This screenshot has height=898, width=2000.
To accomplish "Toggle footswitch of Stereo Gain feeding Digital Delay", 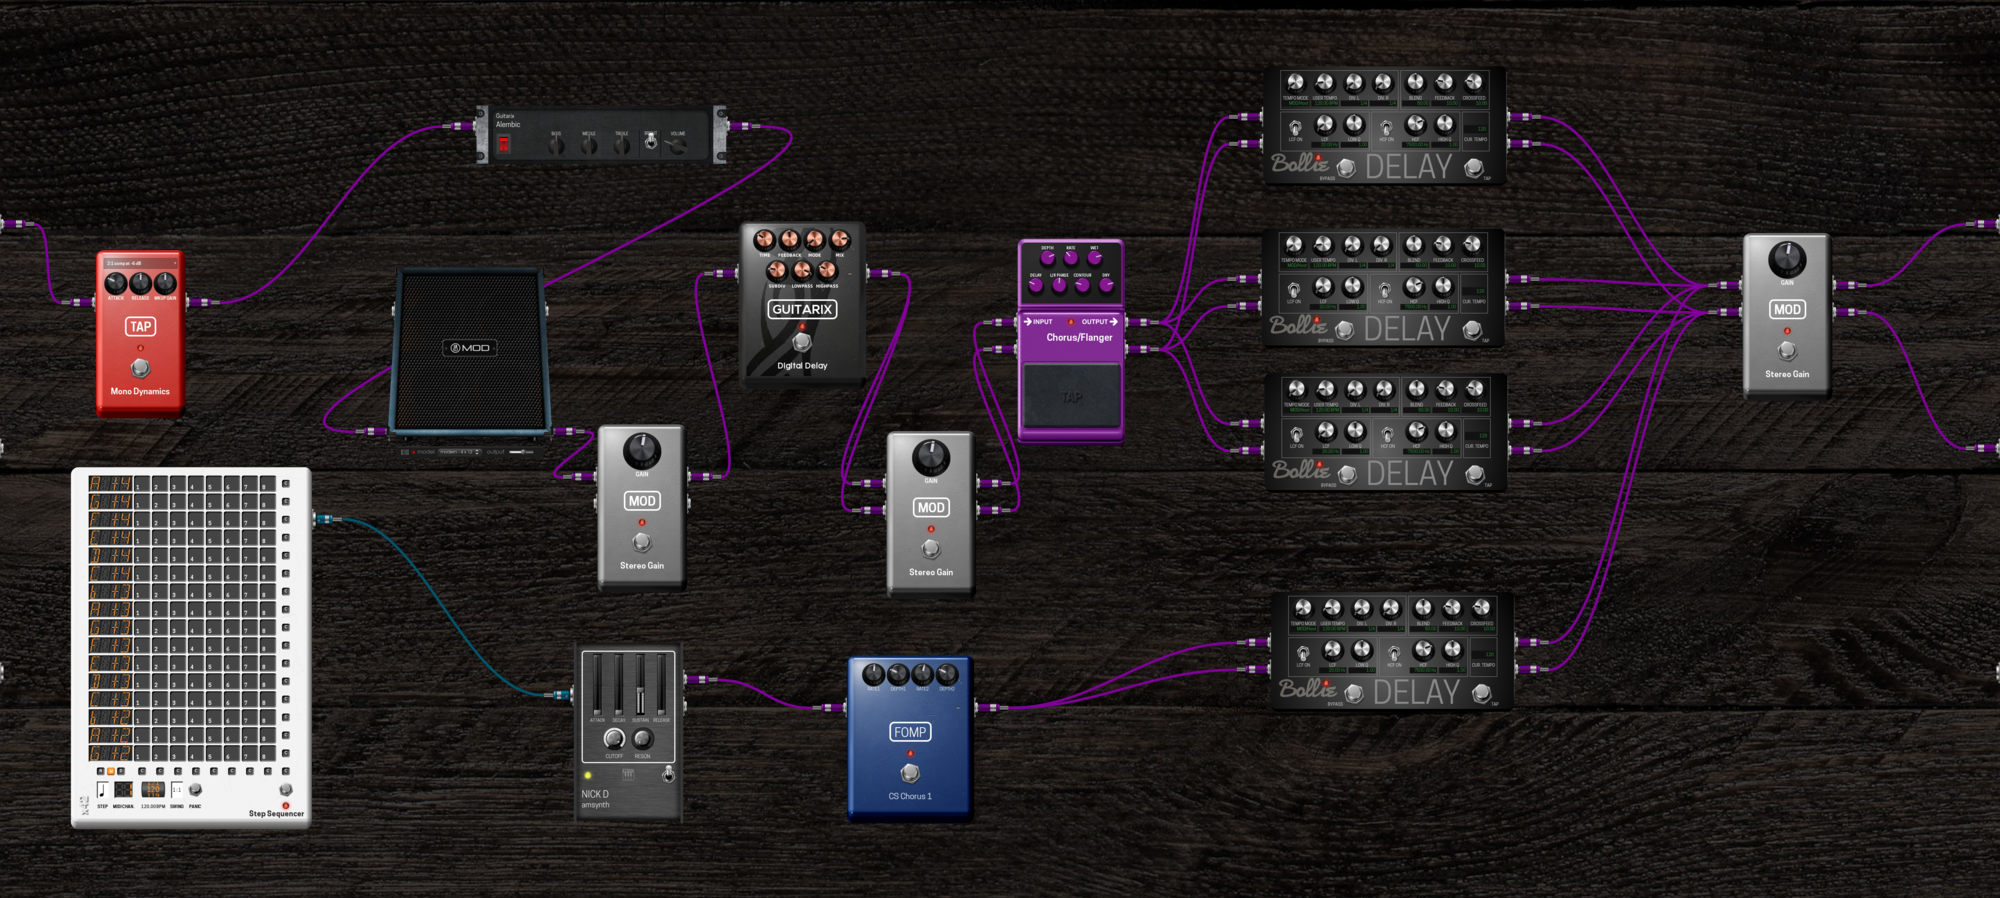I will pyautogui.click(x=642, y=542).
